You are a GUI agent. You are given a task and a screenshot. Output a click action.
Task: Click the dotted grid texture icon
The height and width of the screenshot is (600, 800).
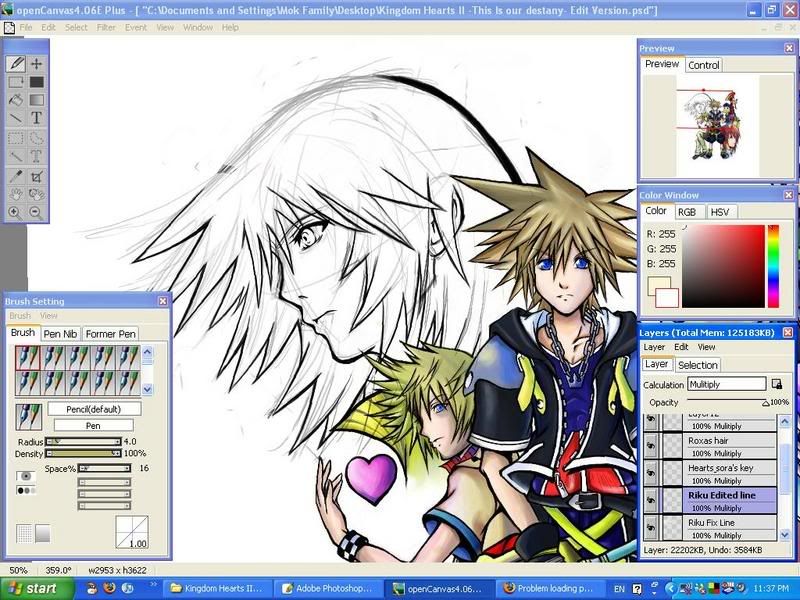point(24,533)
